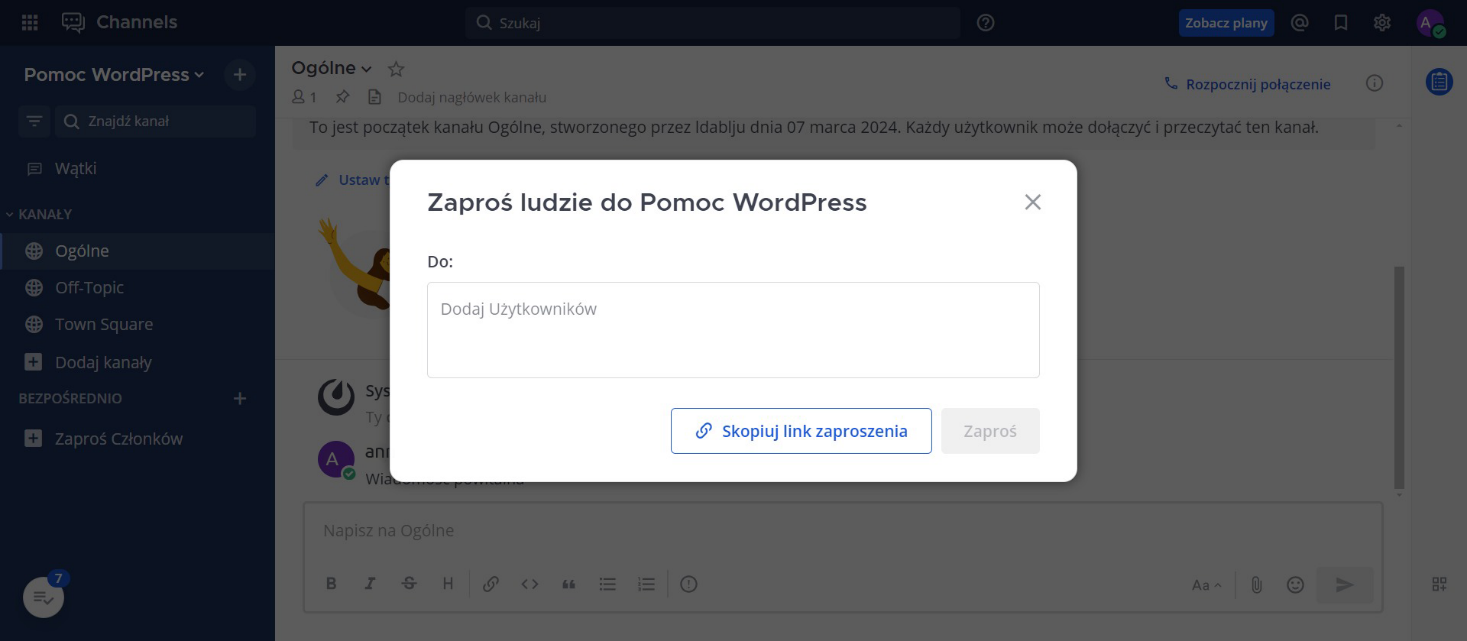
Task: Set message priority exclamation icon
Action: click(x=688, y=584)
